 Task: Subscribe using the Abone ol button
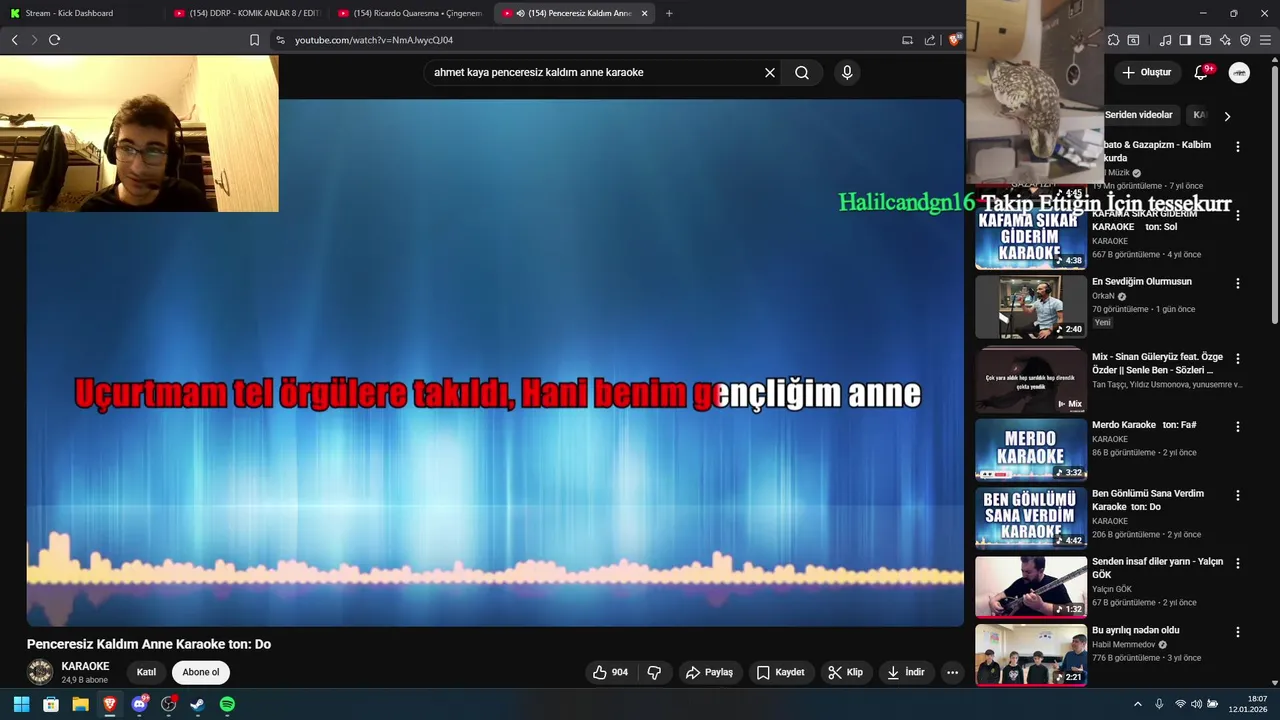coord(200,672)
